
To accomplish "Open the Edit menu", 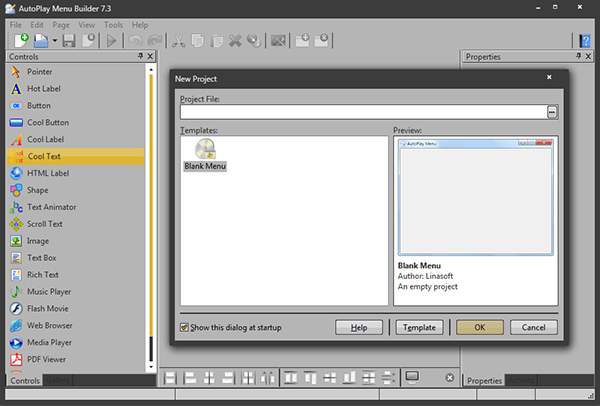I will click(x=37, y=25).
